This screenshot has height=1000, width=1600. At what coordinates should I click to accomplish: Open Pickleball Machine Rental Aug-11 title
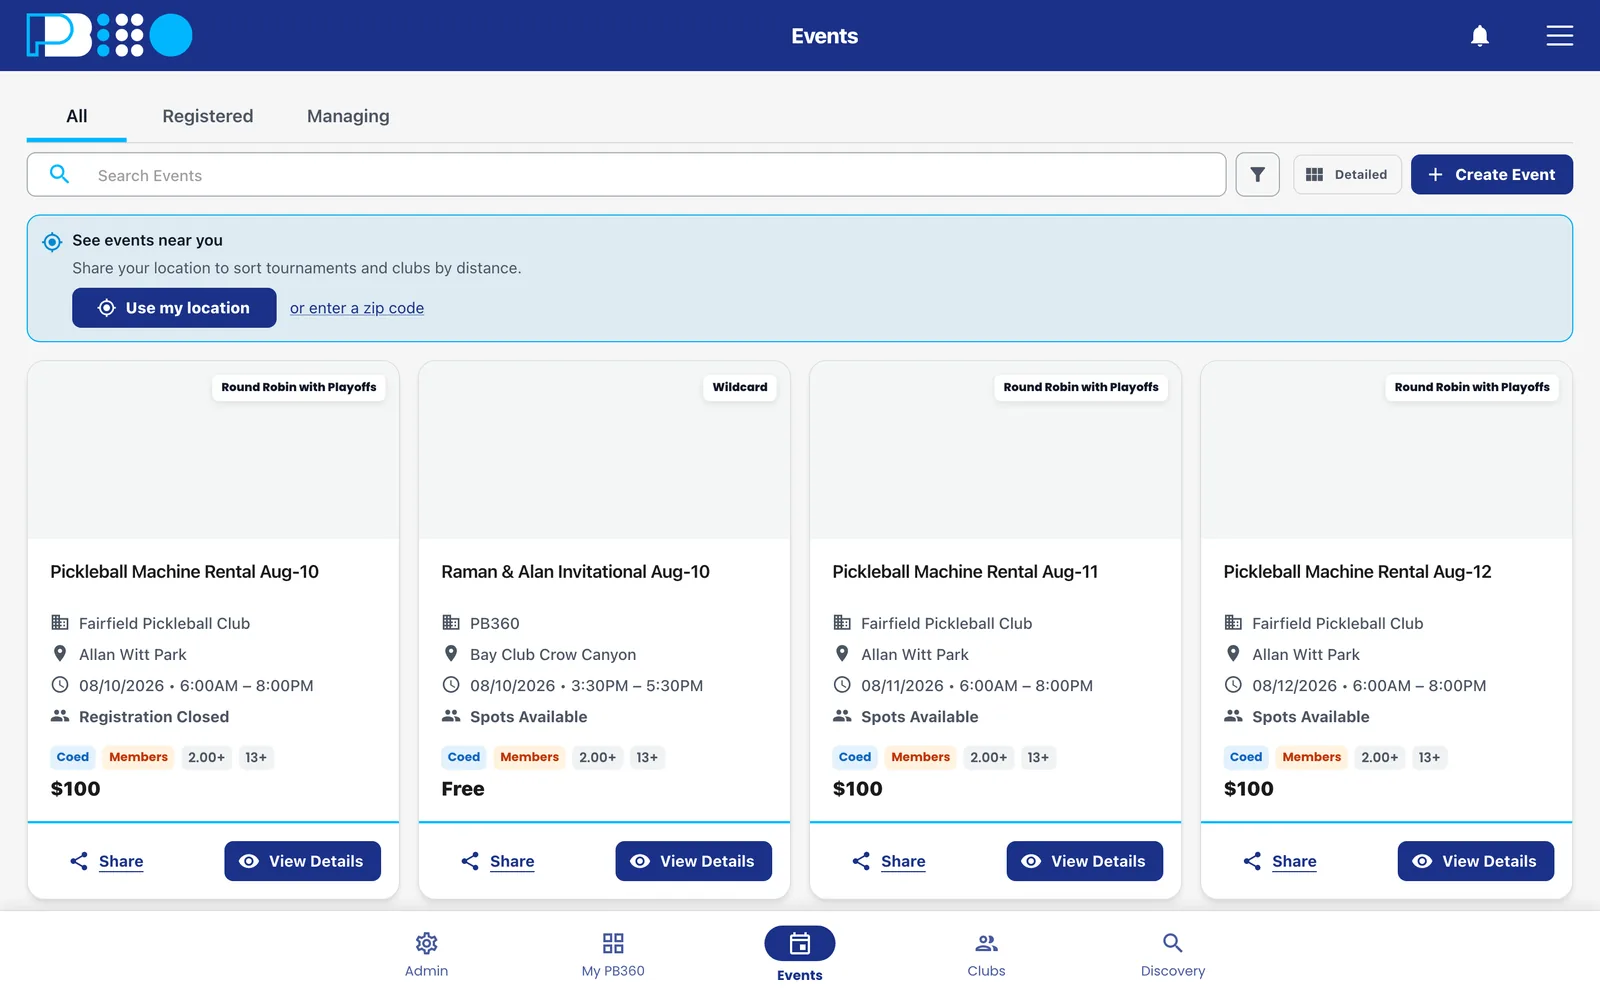[965, 572]
